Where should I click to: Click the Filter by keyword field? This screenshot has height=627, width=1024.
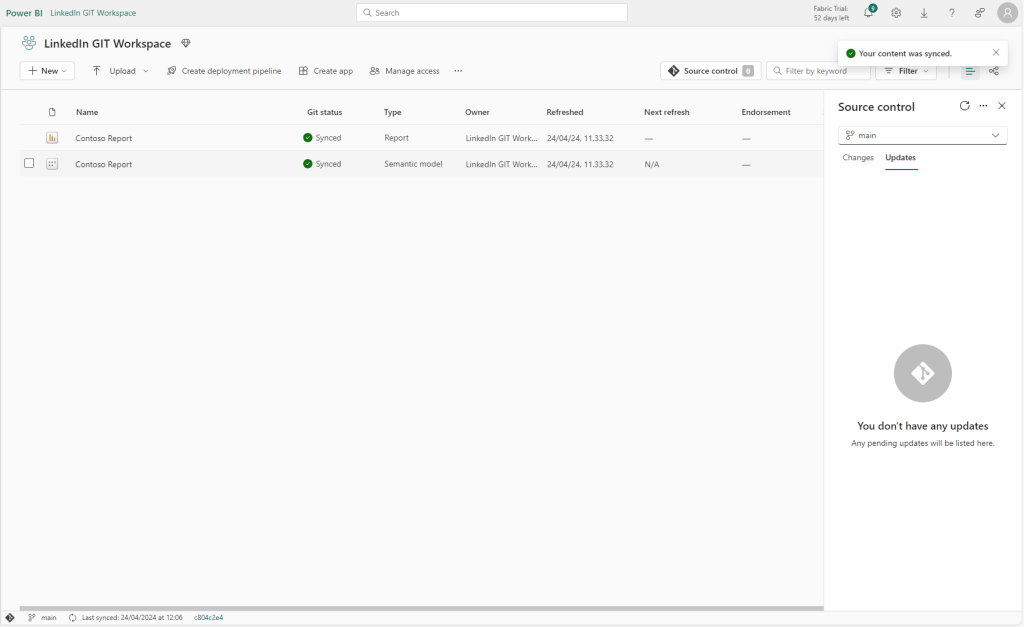tap(822, 71)
